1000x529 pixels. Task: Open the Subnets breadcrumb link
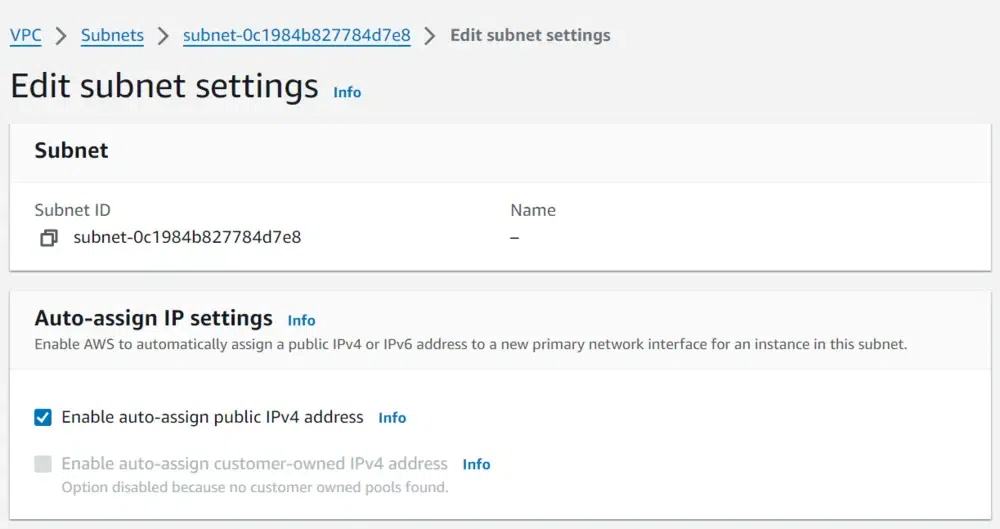[112, 36]
